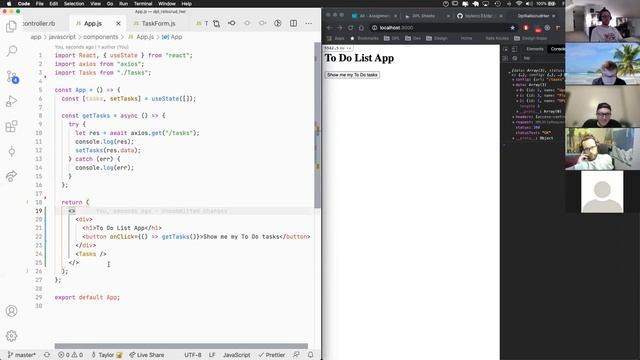Click the browser forward arrow
The width and height of the screenshot is (640, 360).
[x=340, y=28]
